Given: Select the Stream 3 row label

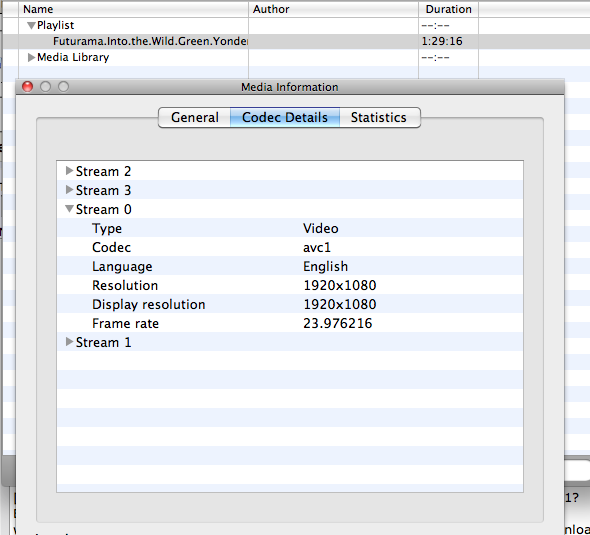Looking at the screenshot, I should [x=103, y=190].
